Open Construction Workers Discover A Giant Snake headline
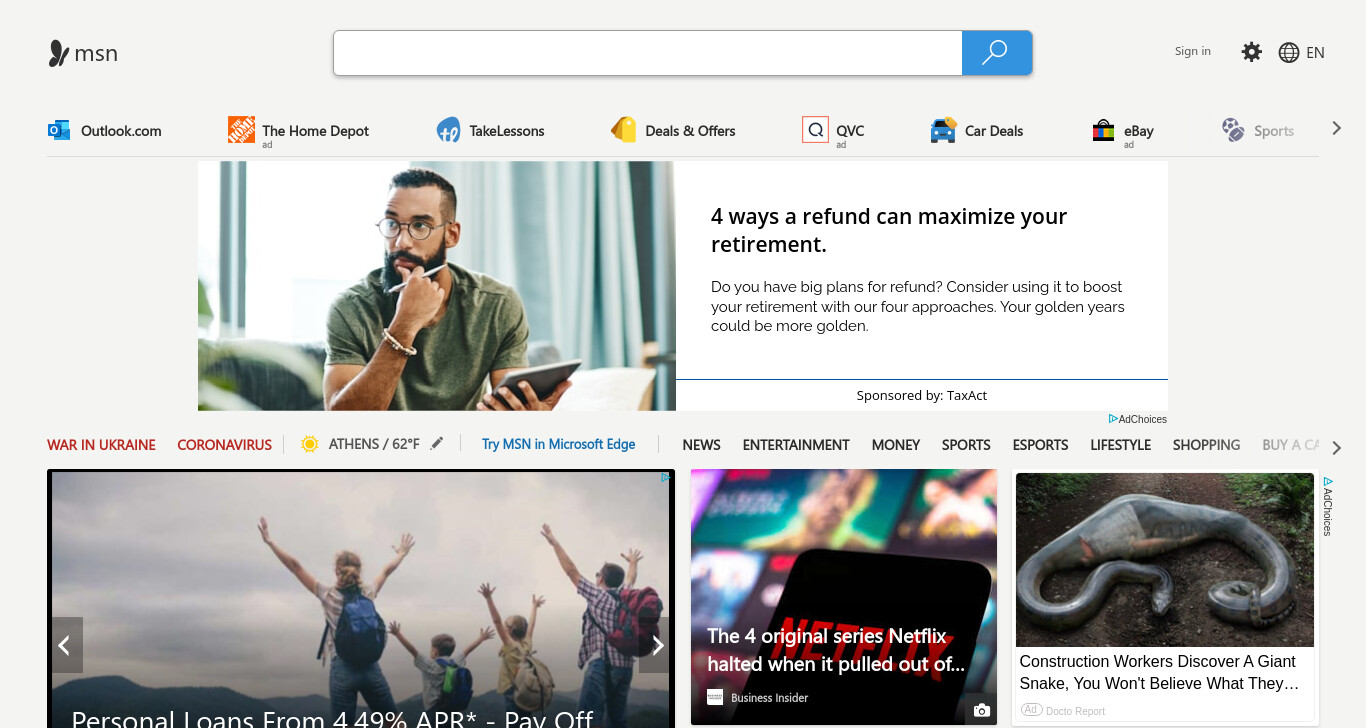The image size is (1366, 728). pos(1159,672)
